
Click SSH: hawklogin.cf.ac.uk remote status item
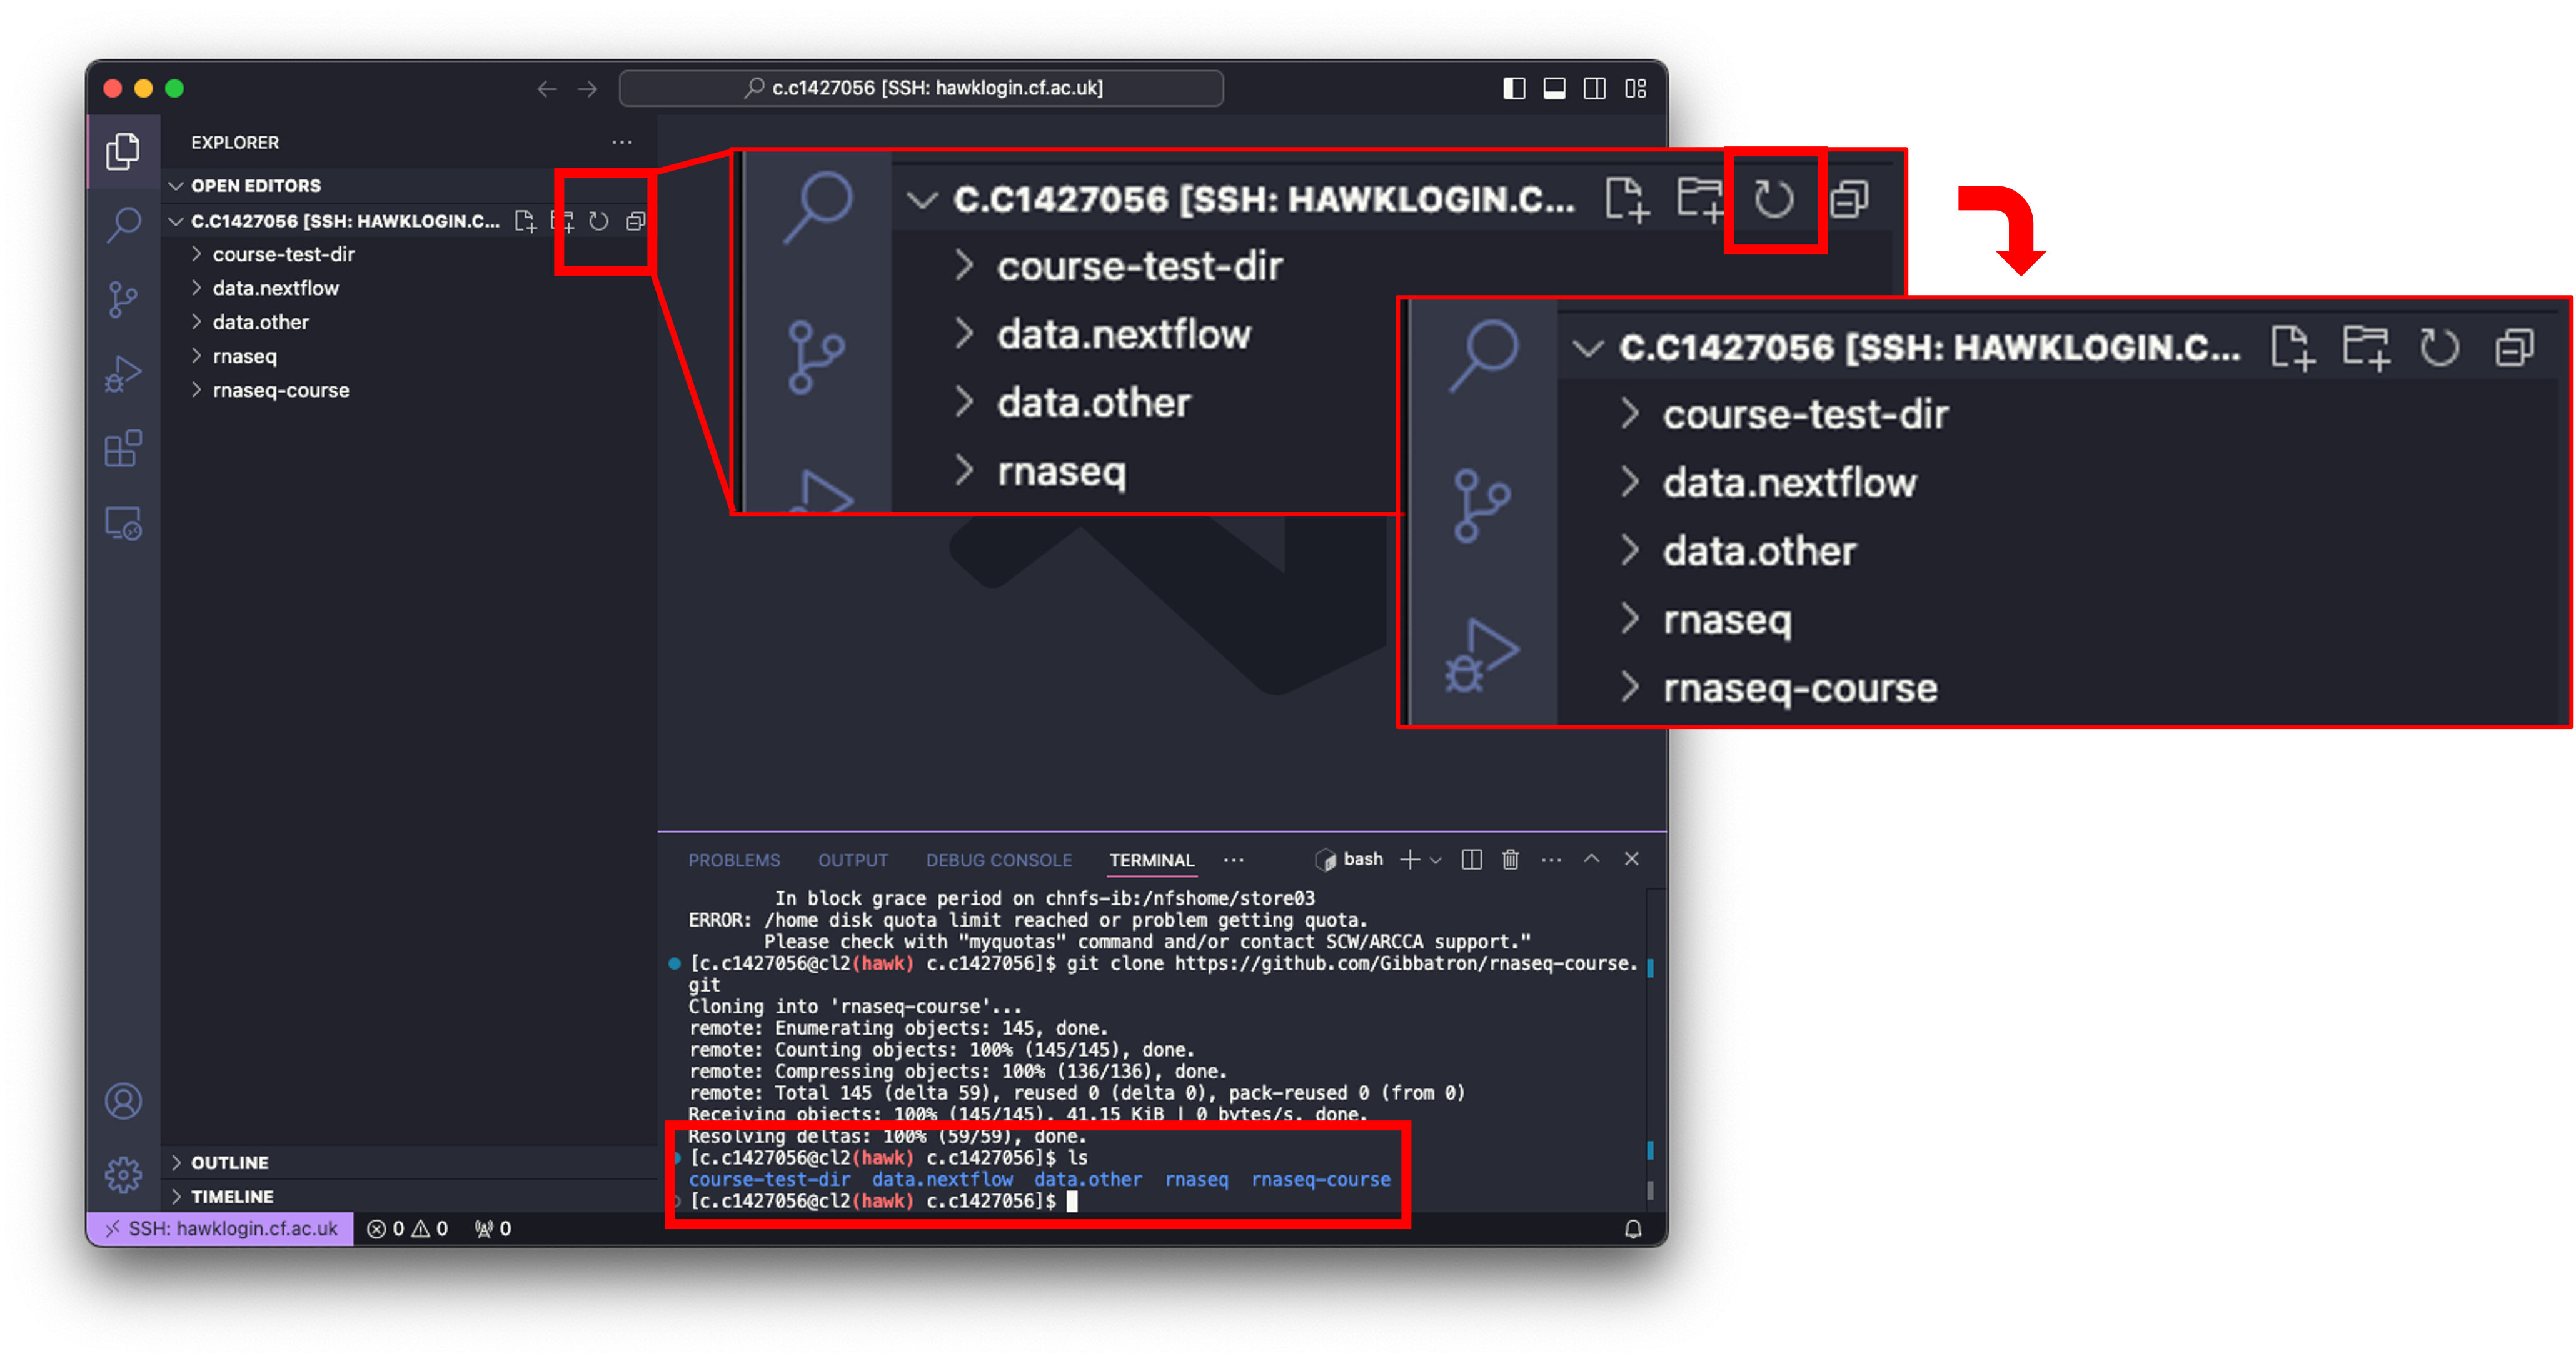(x=220, y=1228)
